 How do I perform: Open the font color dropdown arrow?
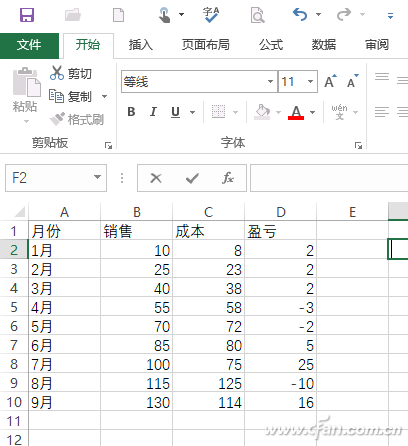coord(312,112)
